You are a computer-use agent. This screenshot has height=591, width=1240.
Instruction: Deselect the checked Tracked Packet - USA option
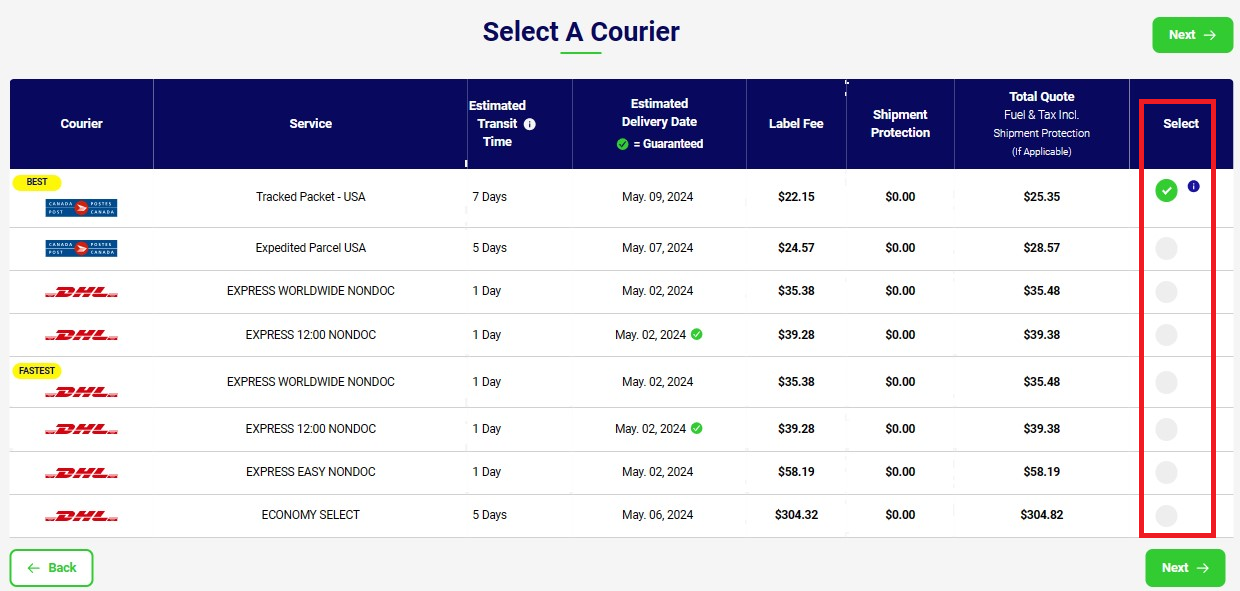point(1166,191)
